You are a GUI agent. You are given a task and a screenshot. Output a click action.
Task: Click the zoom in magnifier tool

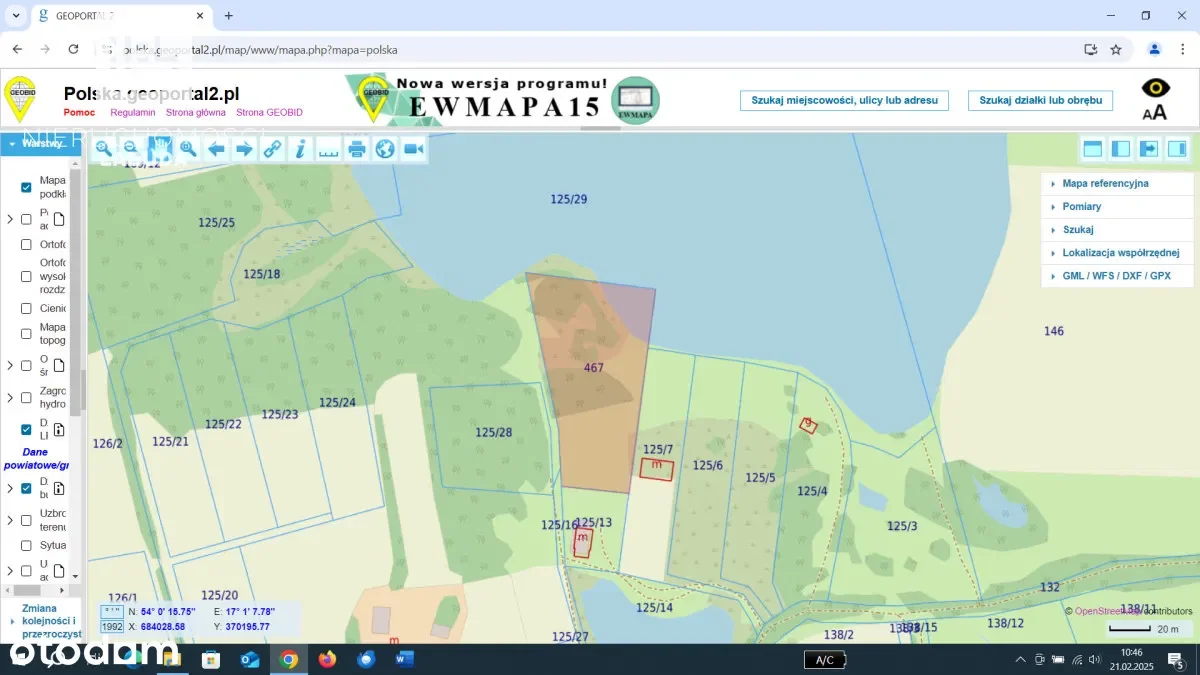tap(102, 149)
